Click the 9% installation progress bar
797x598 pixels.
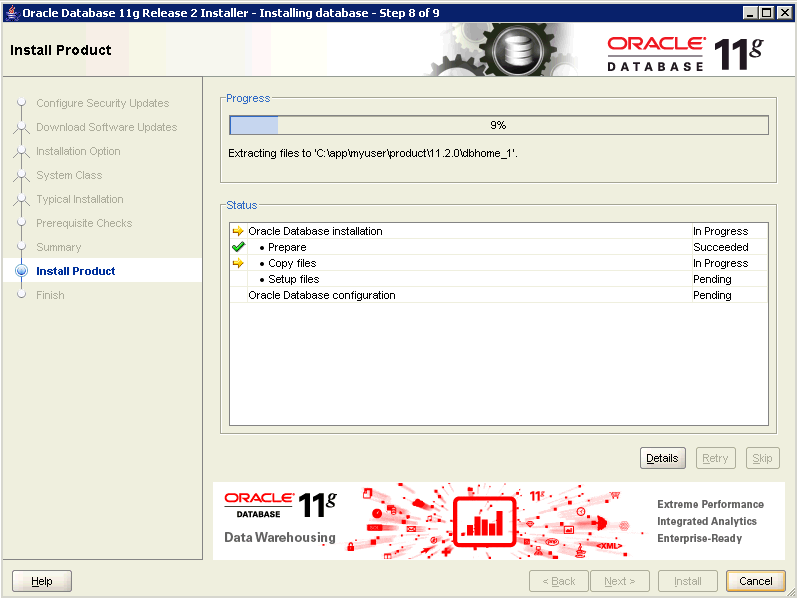click(x=498, y=125)
